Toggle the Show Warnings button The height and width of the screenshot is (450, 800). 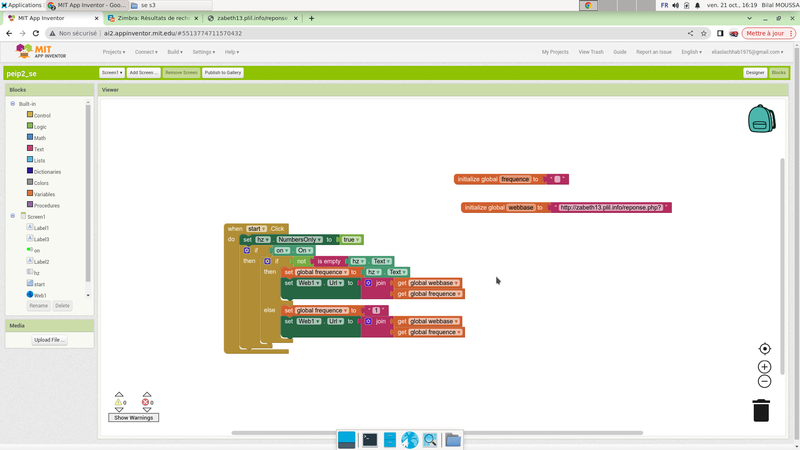click(x=134, y=418)
